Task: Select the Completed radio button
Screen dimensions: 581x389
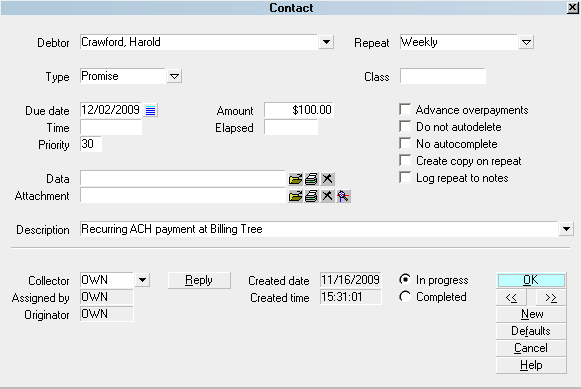Action: point(405,296)
